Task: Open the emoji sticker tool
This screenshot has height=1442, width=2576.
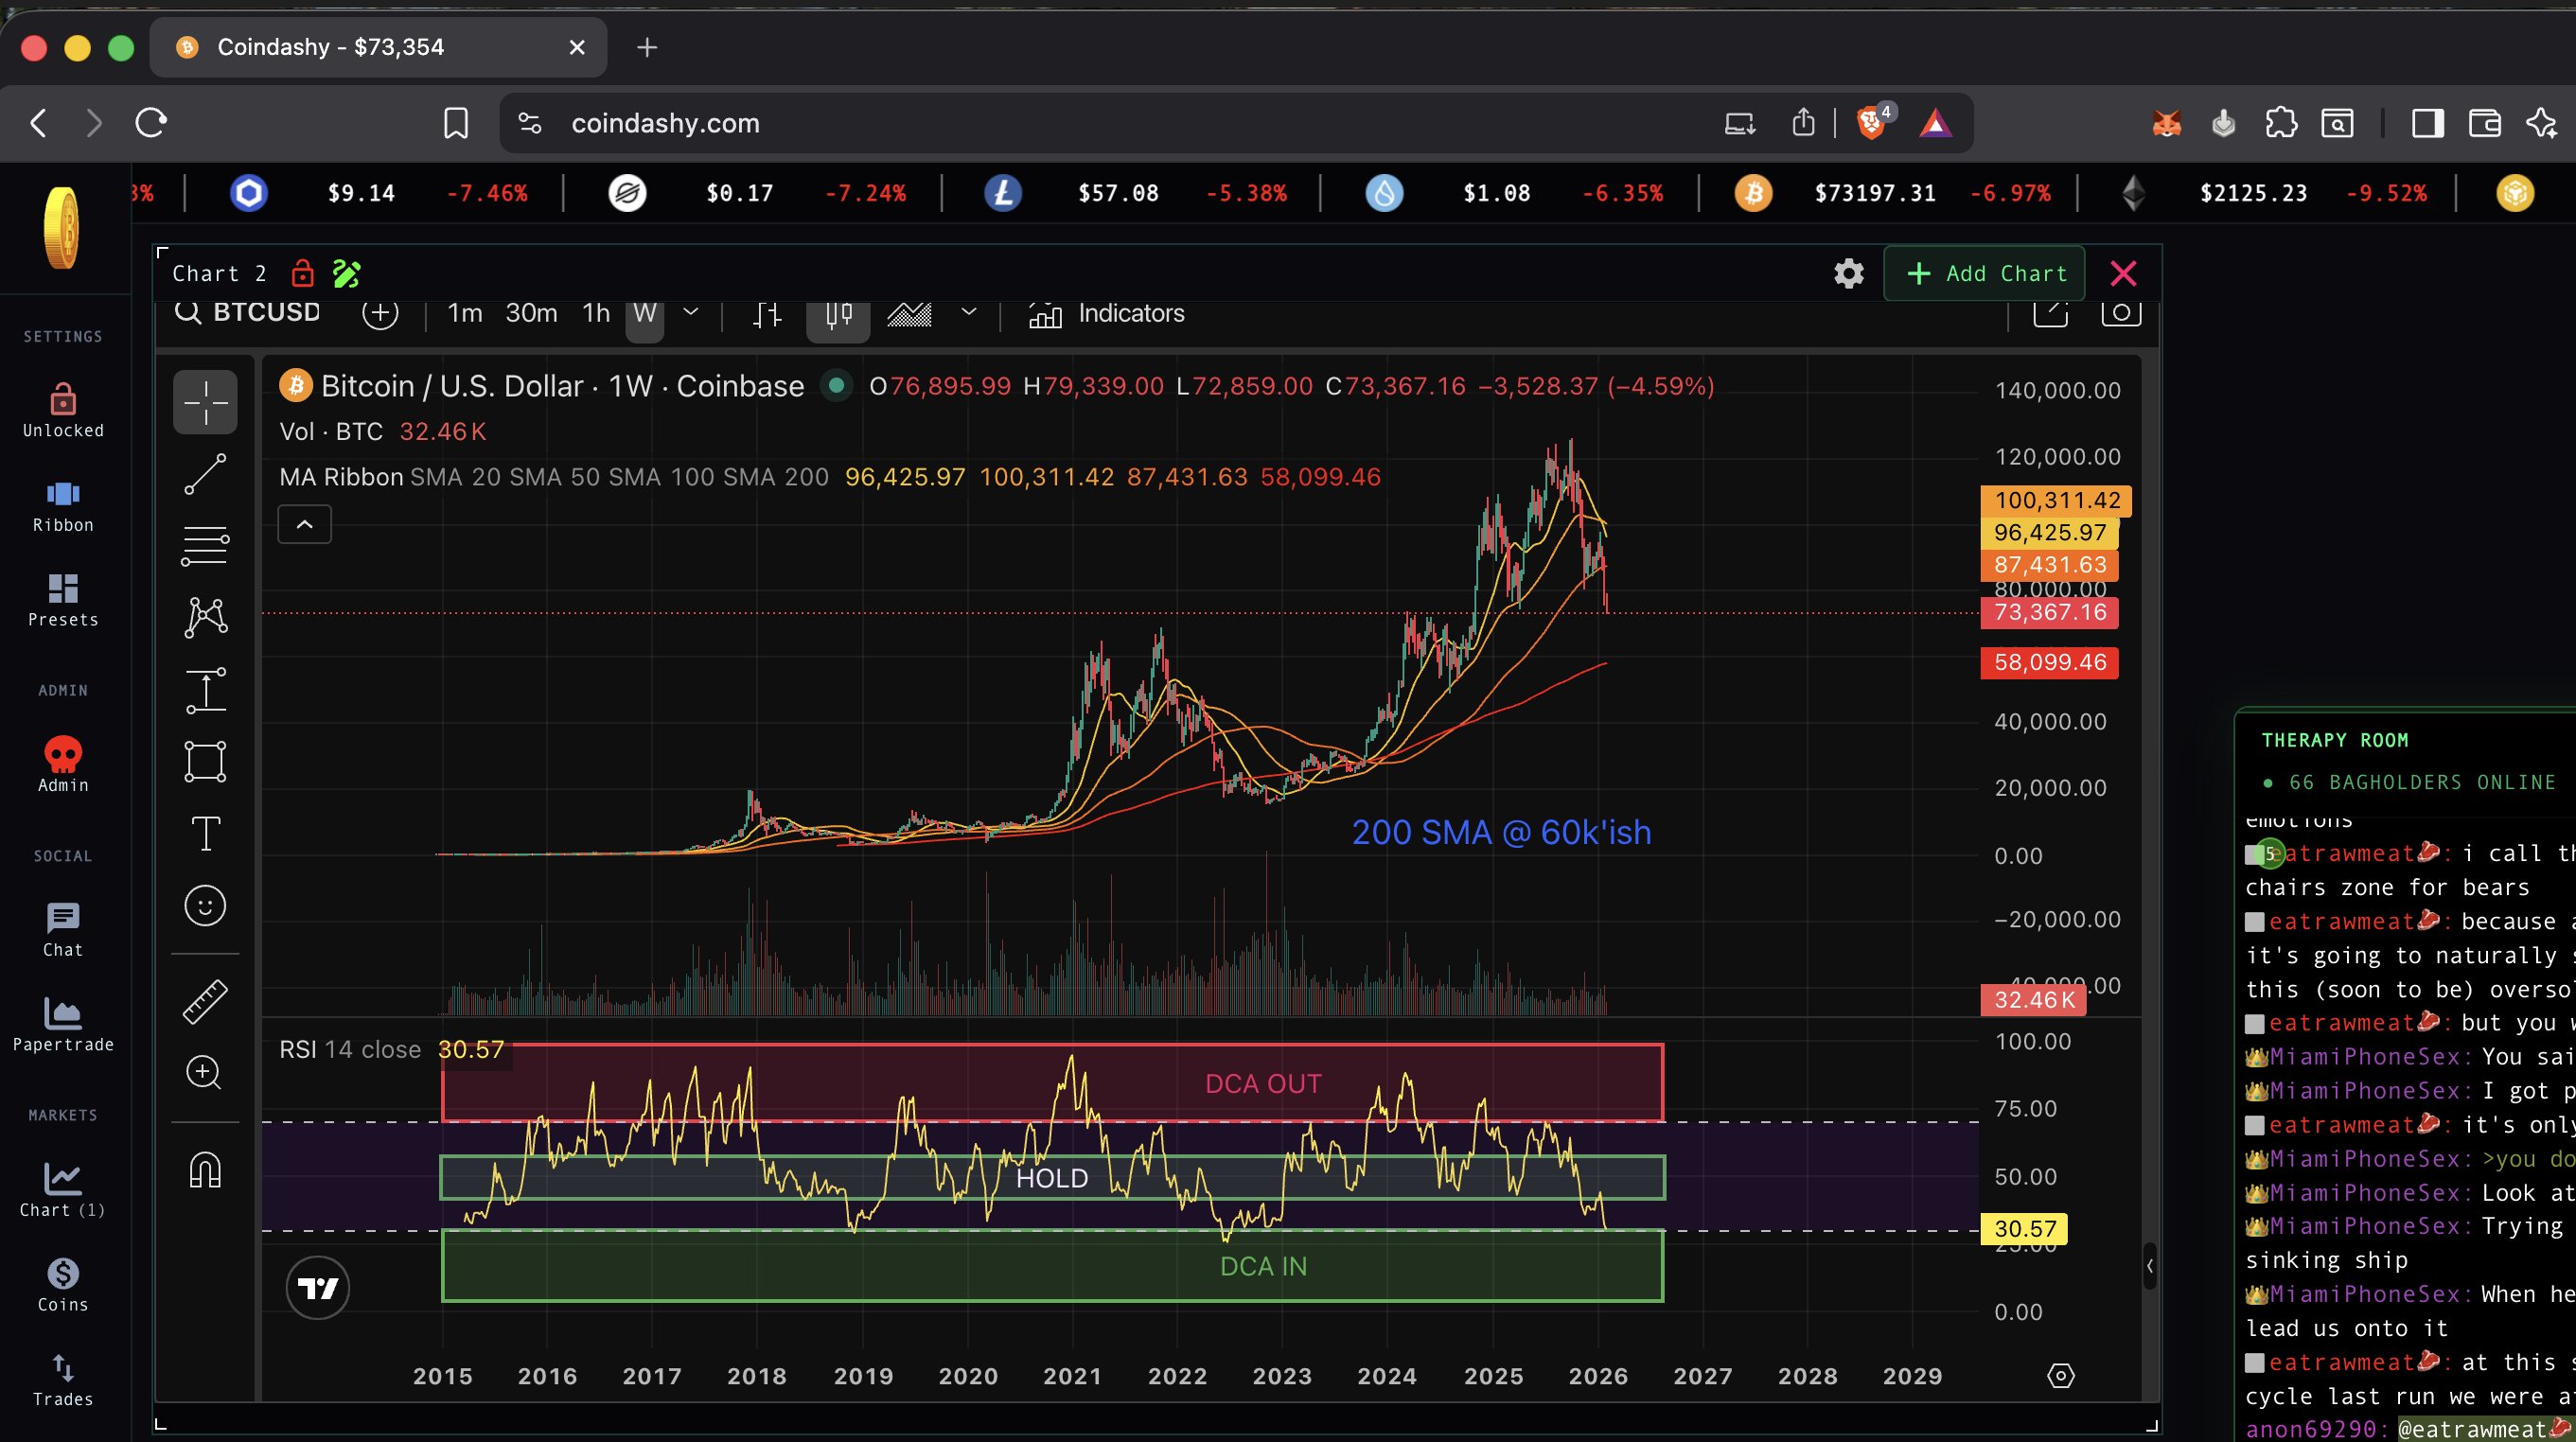Action: pos(205,906)
